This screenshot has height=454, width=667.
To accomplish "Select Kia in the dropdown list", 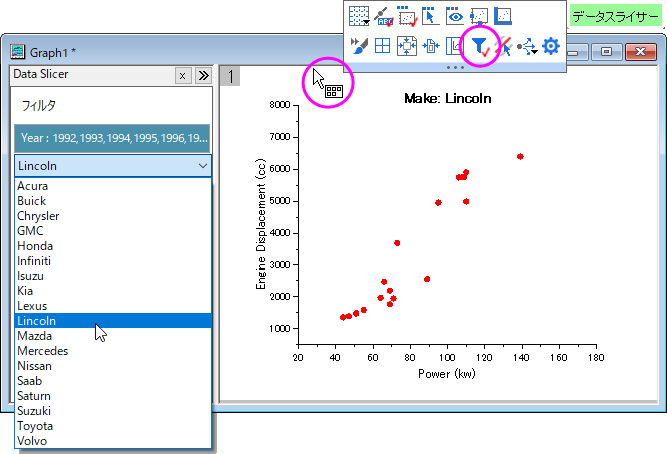I will pos(113,291).
